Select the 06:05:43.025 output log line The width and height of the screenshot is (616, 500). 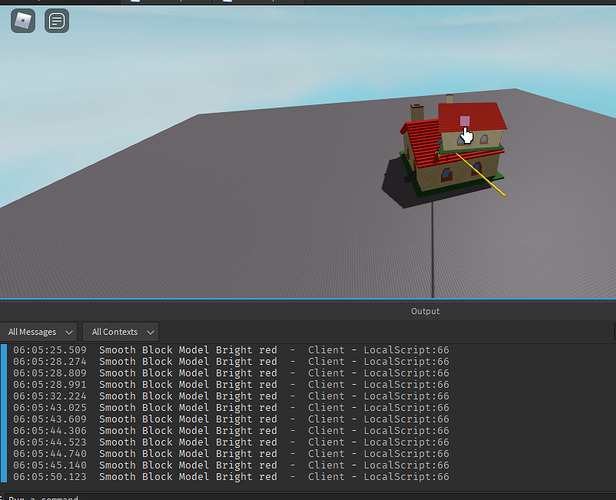coord(231,408)
